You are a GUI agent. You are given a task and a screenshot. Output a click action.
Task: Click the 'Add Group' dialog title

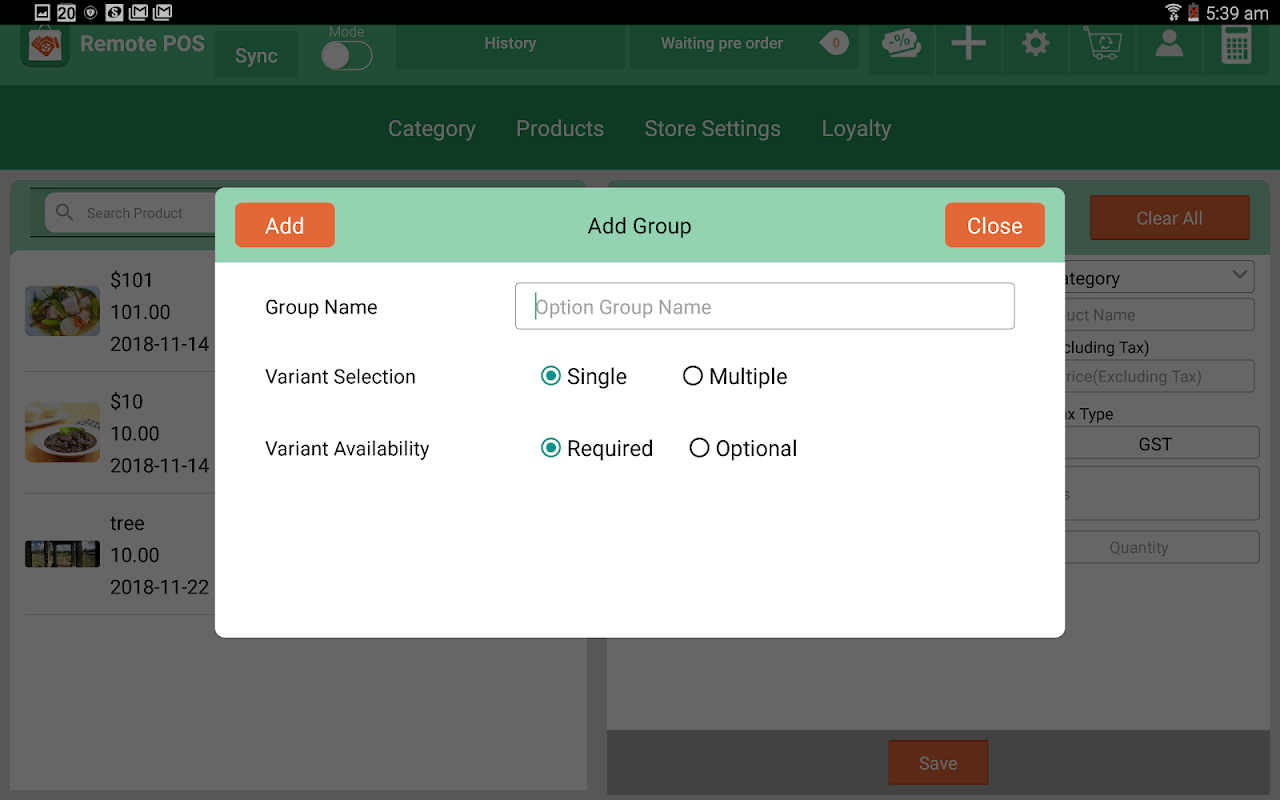[640, 226]
